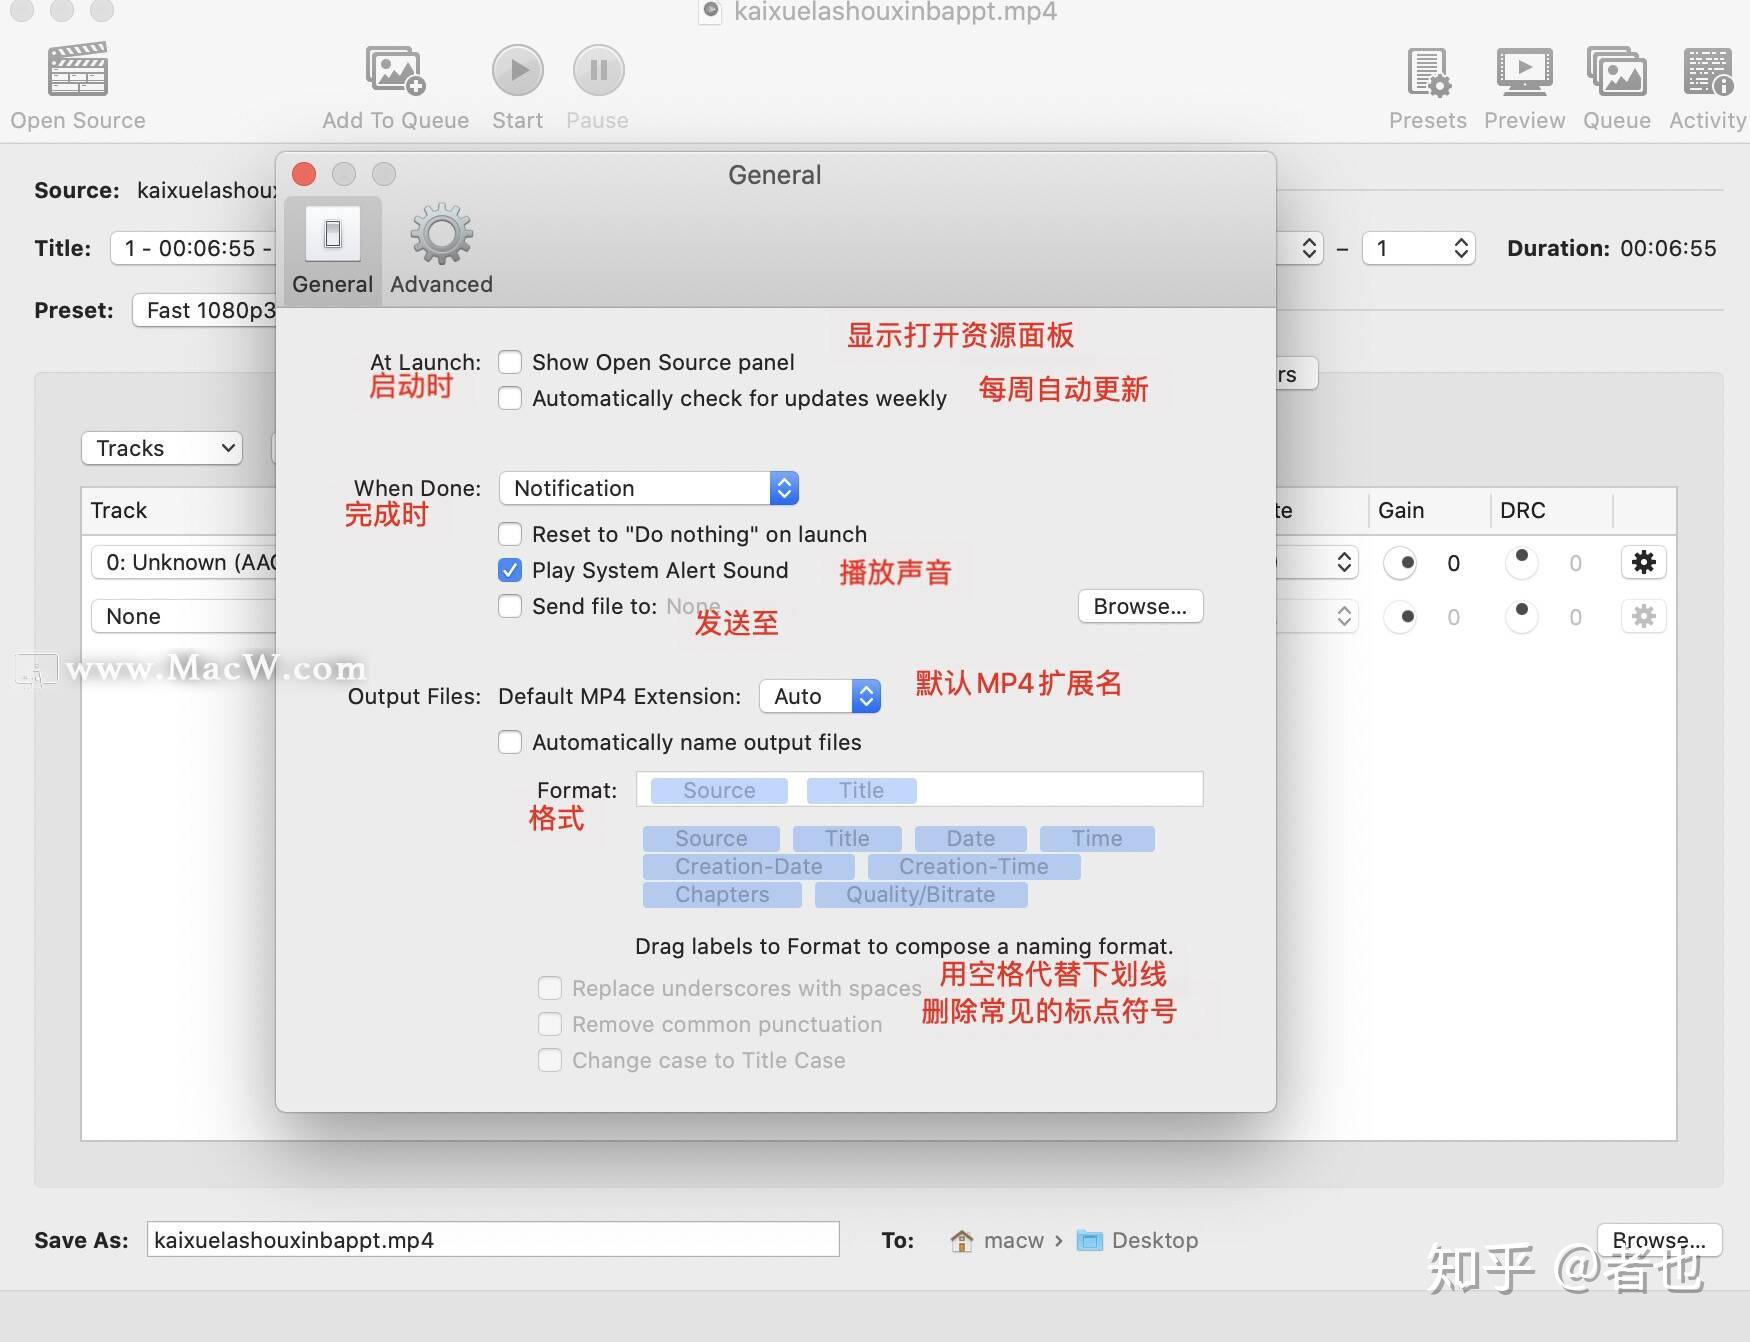Toggle Automatically check for updates weekly
The image size is (1750, 1342).
pyautogui.click(x=510, y=398)
